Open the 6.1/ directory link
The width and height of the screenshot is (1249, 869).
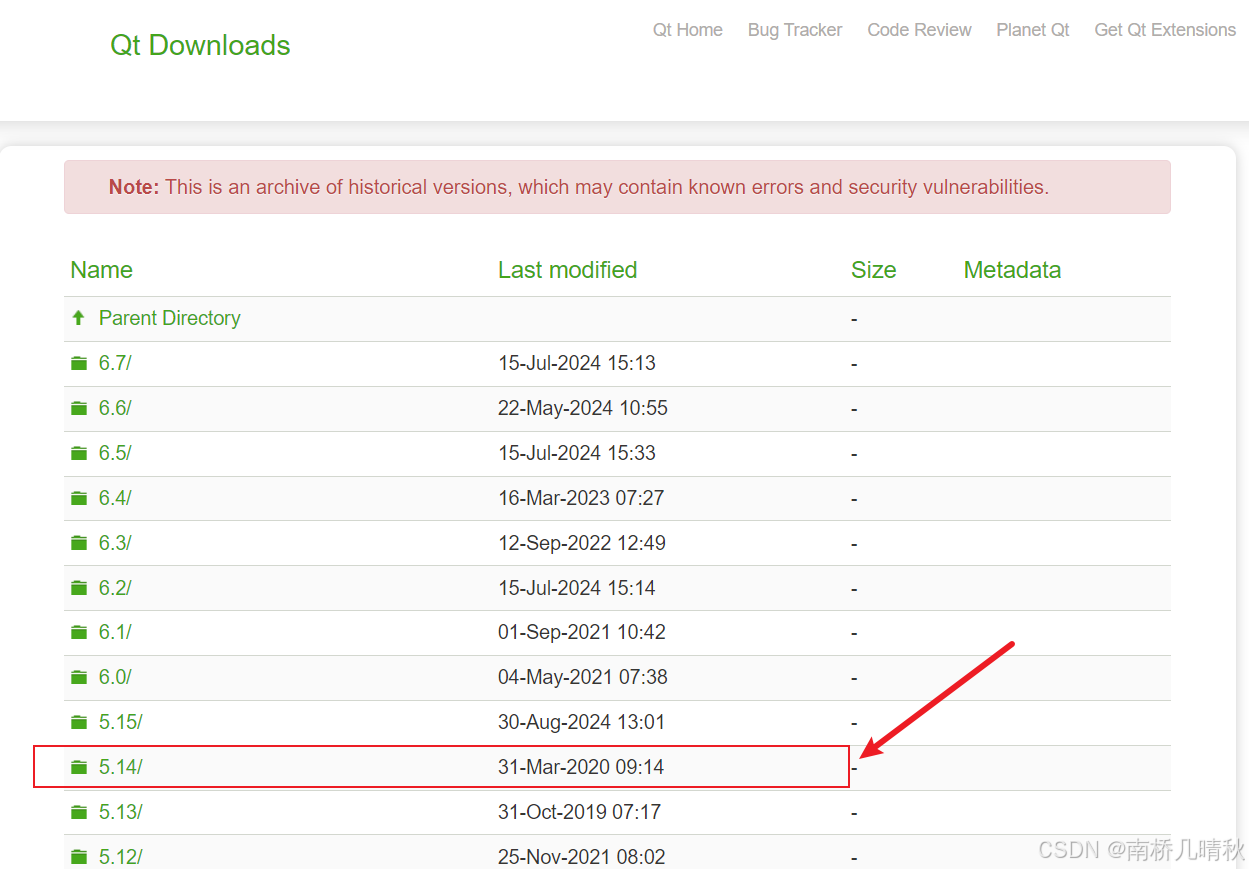coord(115,632)
